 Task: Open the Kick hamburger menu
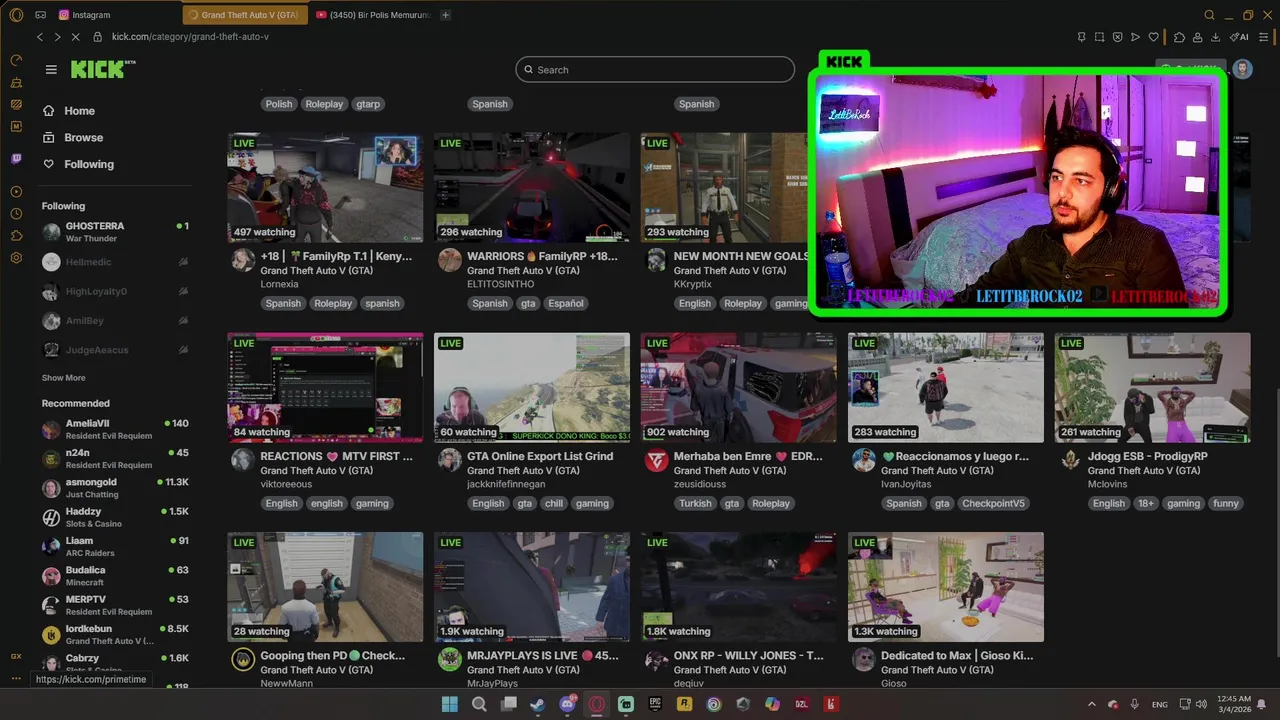coord(51,70)
